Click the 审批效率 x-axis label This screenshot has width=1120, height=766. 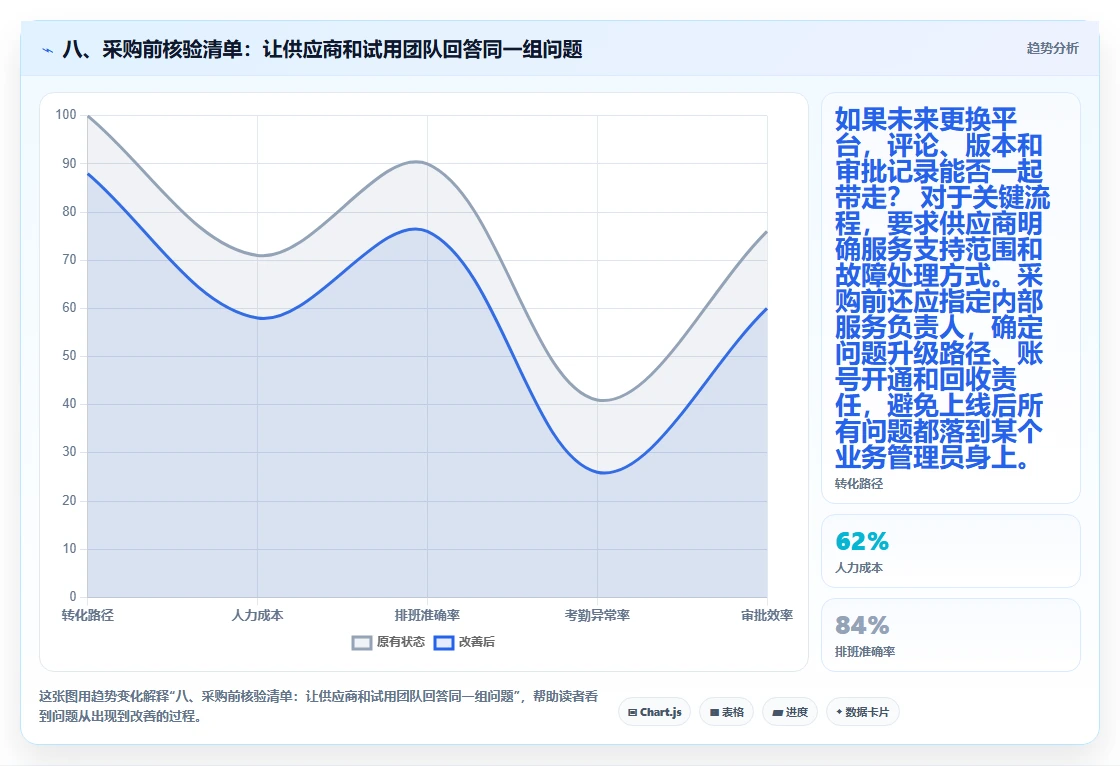pos(767,615)
